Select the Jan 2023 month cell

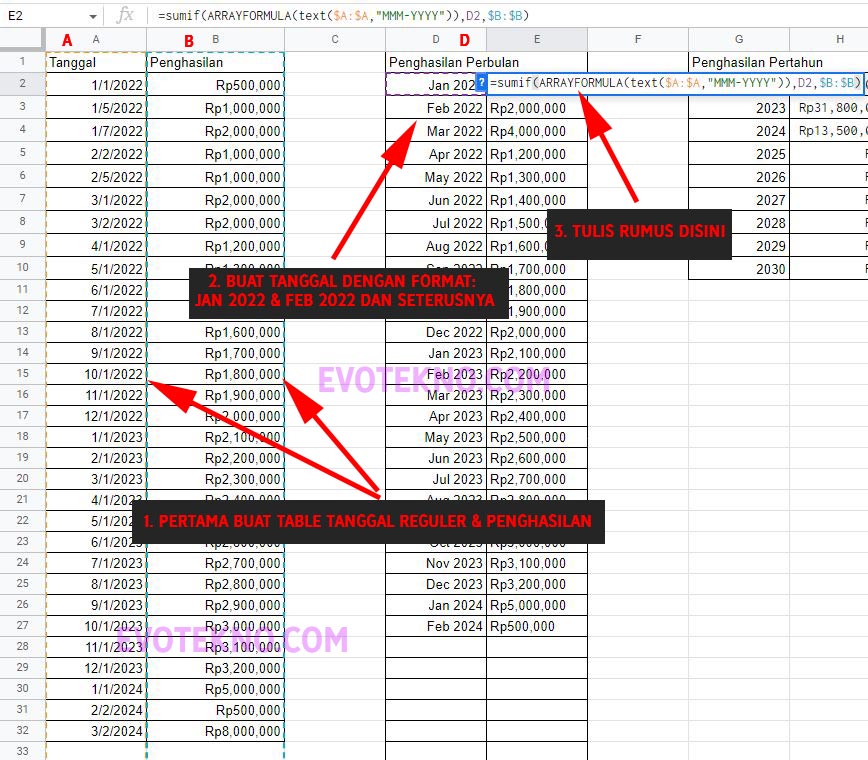[436, 353]
